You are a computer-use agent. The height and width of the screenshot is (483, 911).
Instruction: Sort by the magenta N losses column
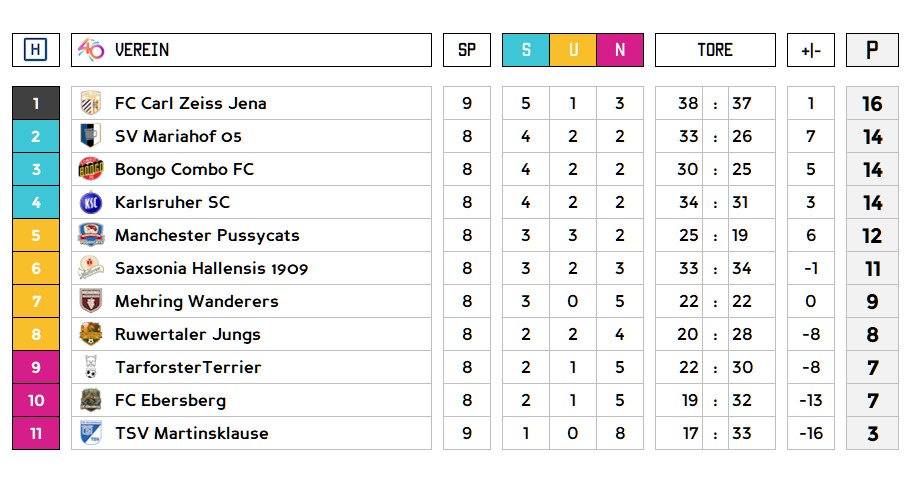point(620,50)
